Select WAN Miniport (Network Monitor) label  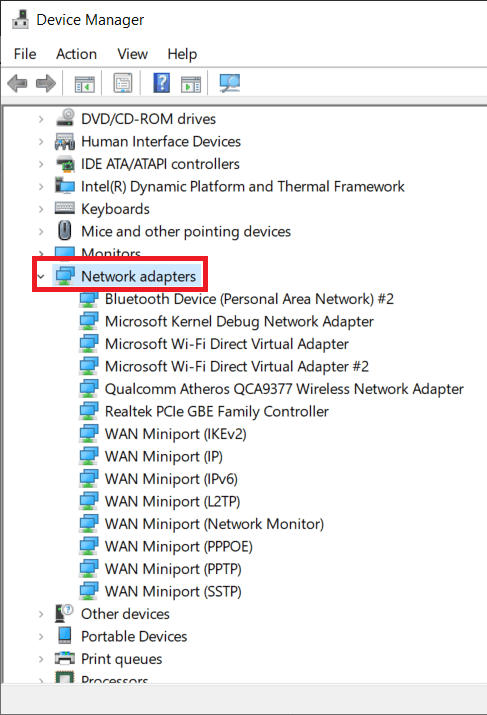click(214, 524)
